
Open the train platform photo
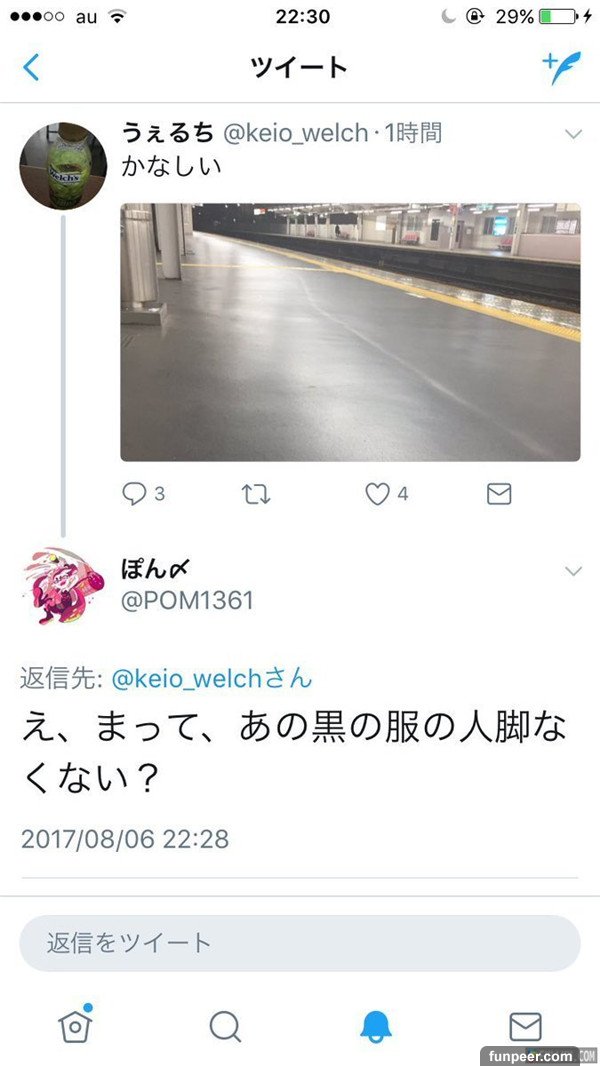click(x=351, y=332)
